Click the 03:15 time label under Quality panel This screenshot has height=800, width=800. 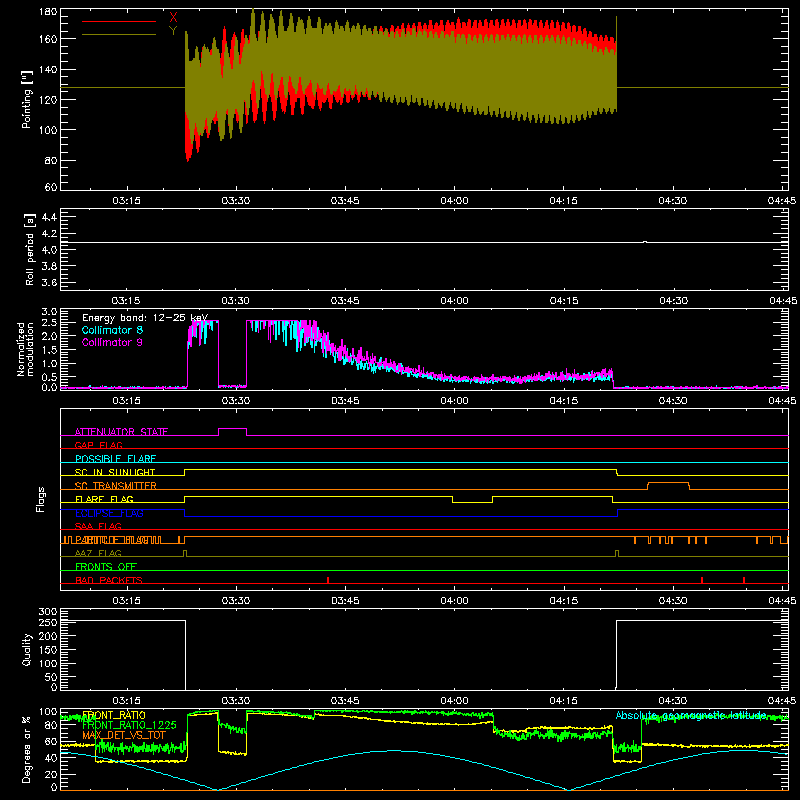tap(126, 701)
